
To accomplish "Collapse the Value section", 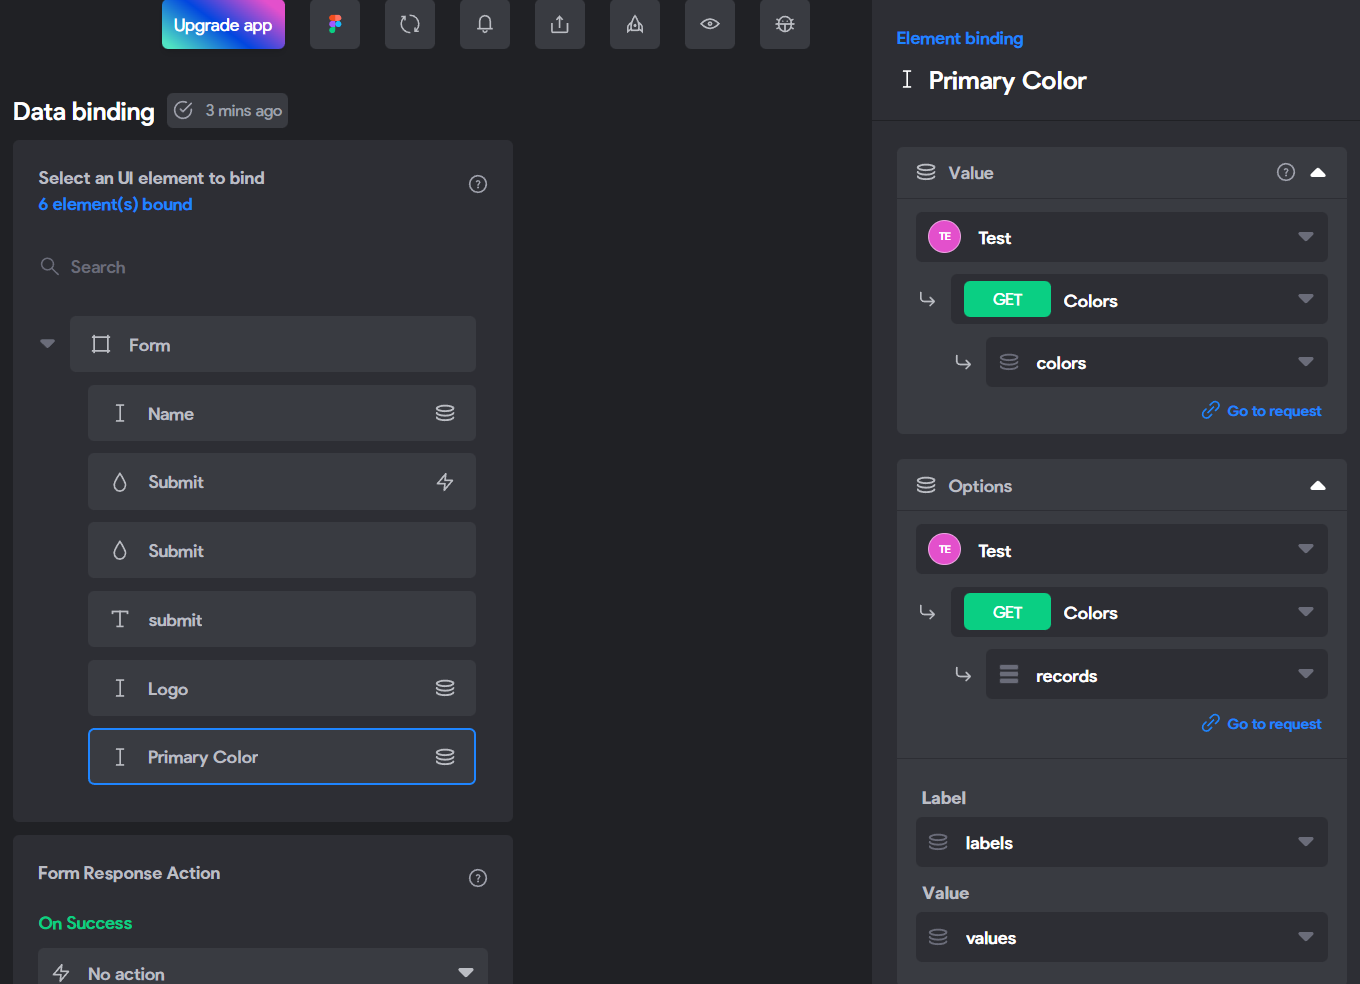I will click(x=1318, y=172).
